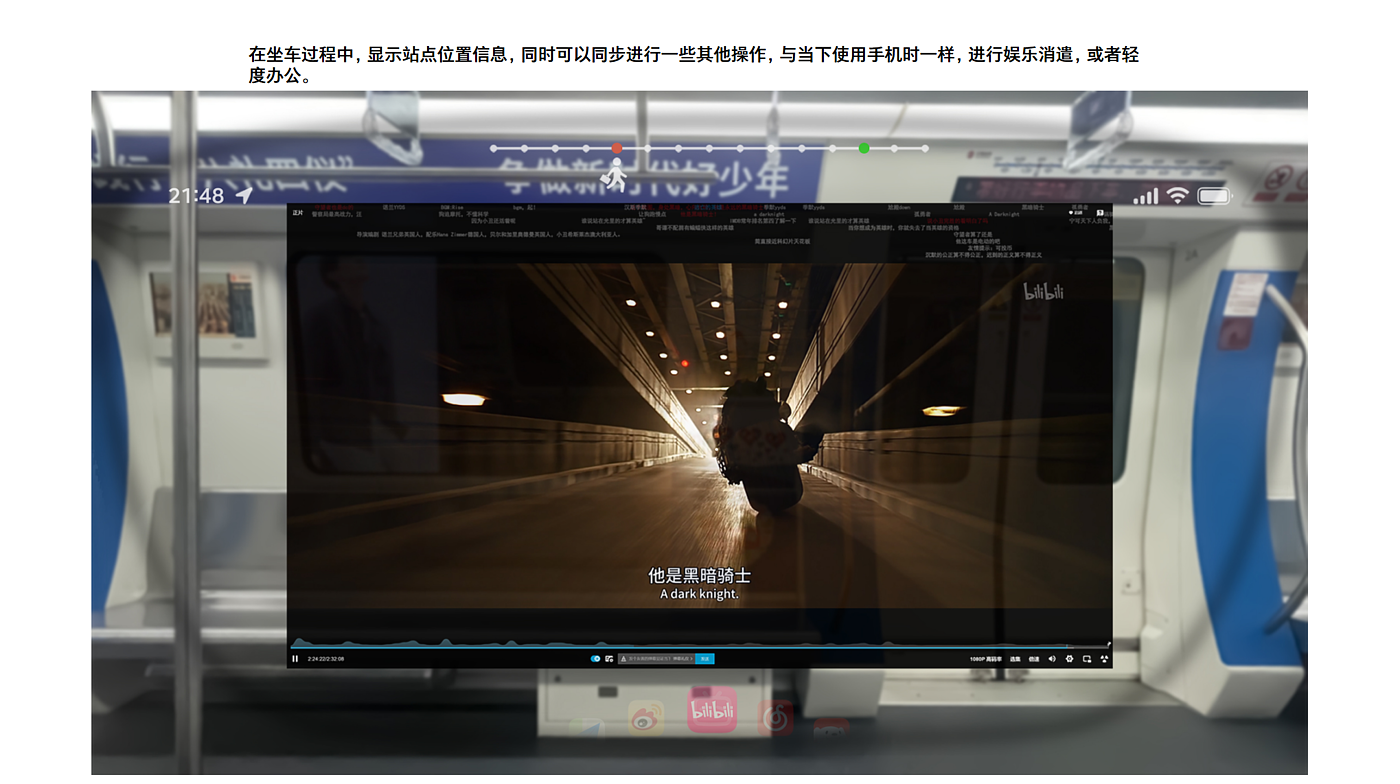Click the walking passenger icon
The height and width of the screenshot is (784, 1400).
[x=615, y=176]
